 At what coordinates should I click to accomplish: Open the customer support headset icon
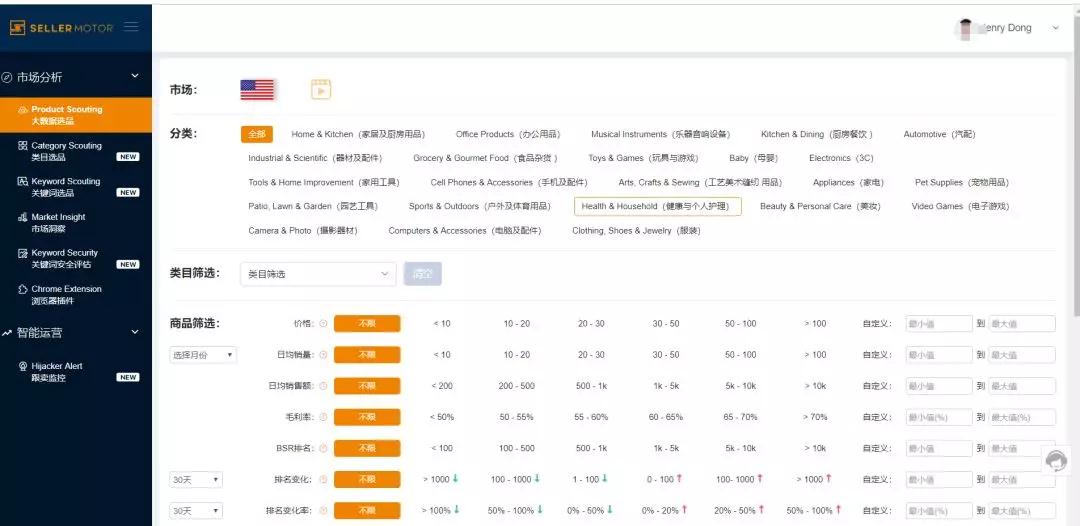pyautogui.click(x=1055, y=460)
